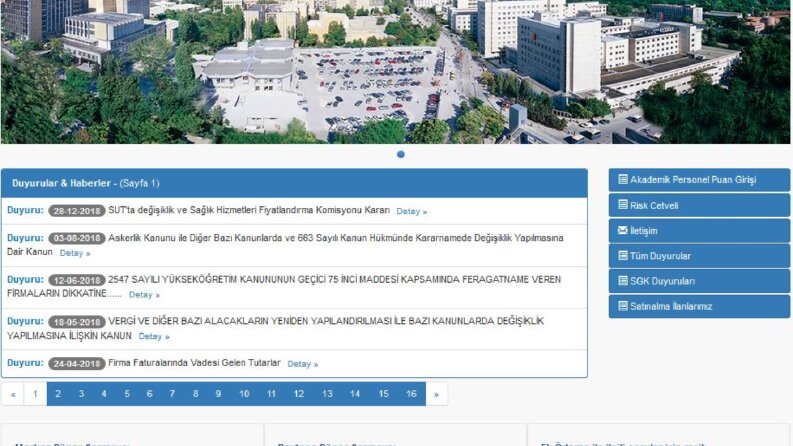Open Detay for Askerlik Kanunu announcement
The height and width of the screenshot is (446, 793).
(x=75, y=253)
